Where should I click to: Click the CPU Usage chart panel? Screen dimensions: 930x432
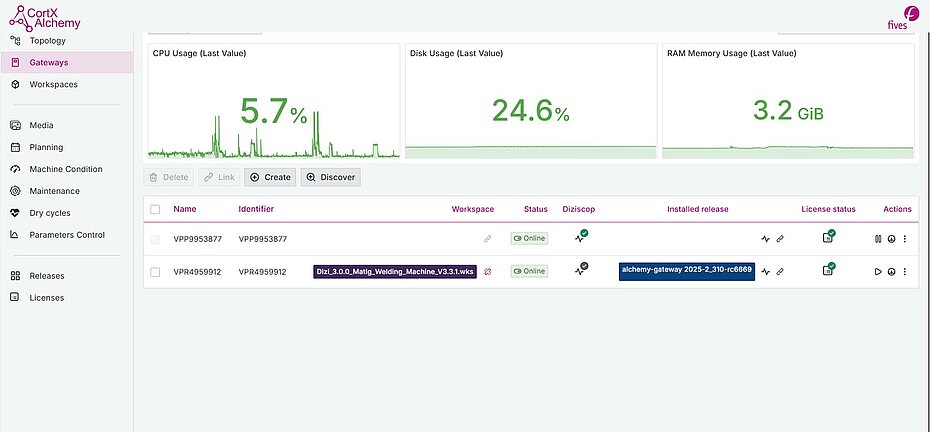274,101
